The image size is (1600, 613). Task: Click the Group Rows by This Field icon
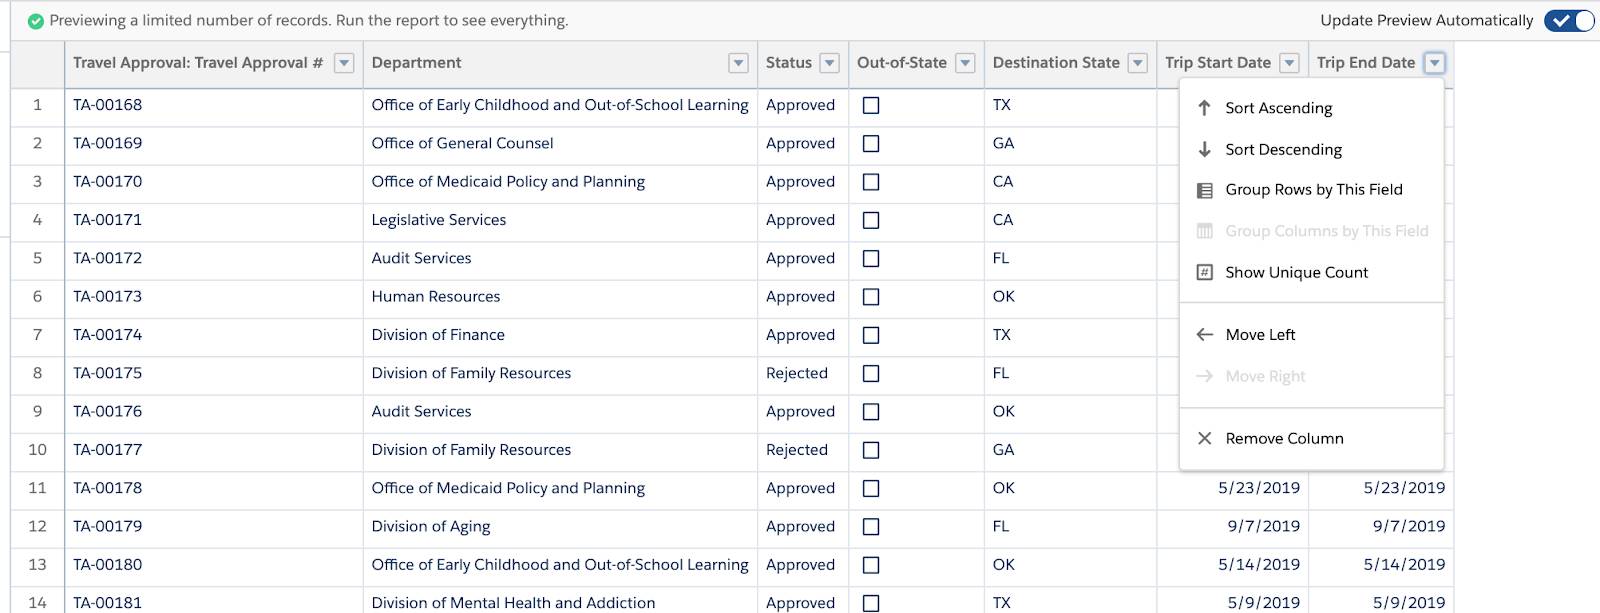pos(1204,190)
